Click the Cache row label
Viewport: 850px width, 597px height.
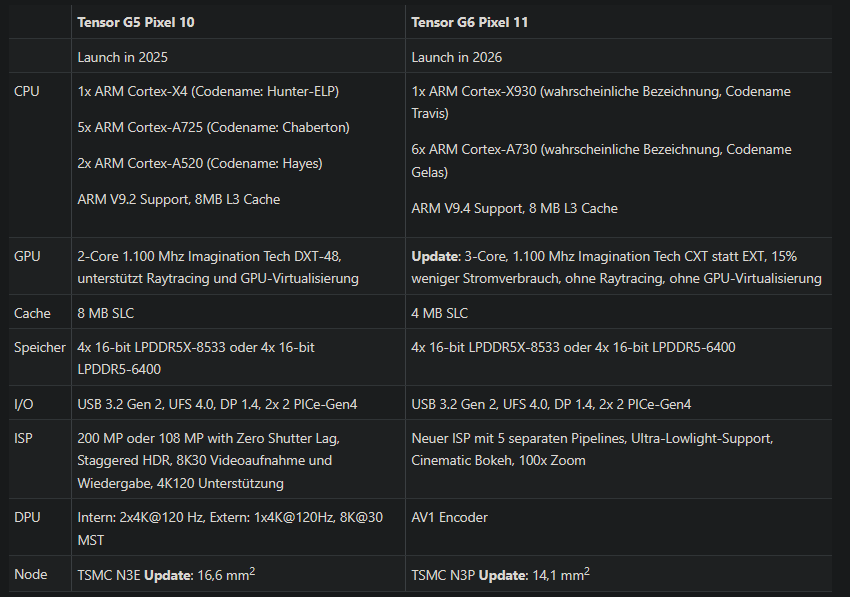[32, 313]
